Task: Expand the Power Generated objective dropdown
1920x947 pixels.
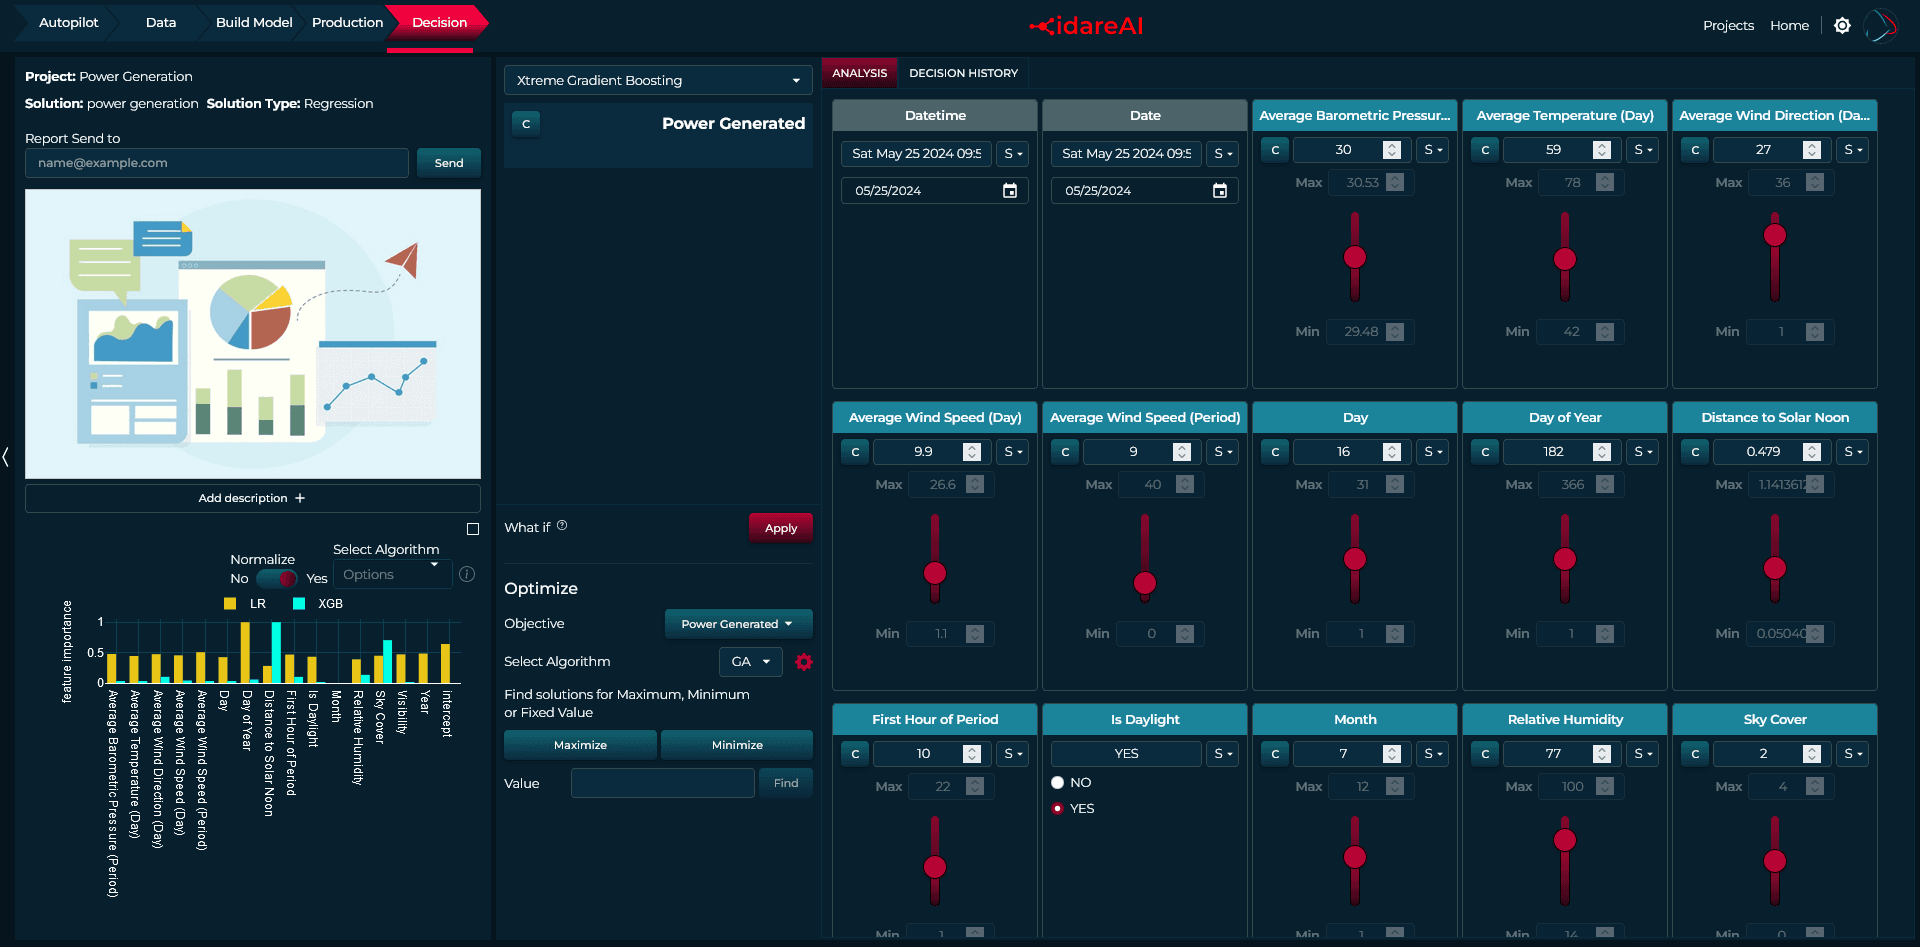Action: (738, 624)
